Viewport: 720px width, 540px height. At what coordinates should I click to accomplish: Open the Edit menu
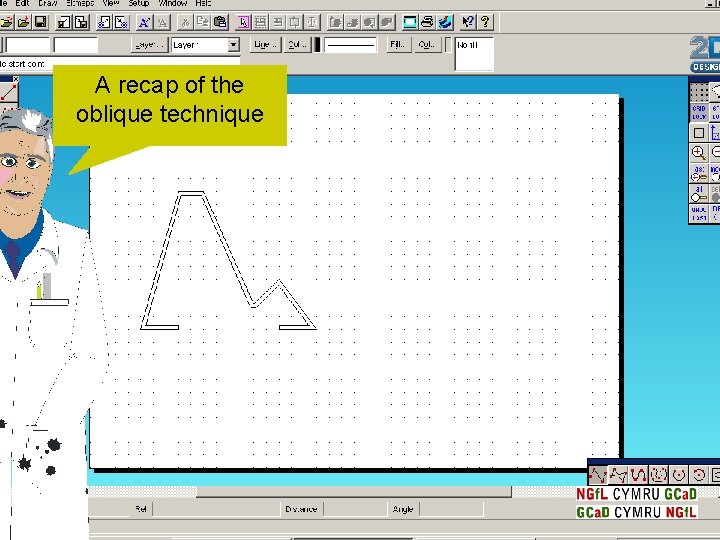22,3
